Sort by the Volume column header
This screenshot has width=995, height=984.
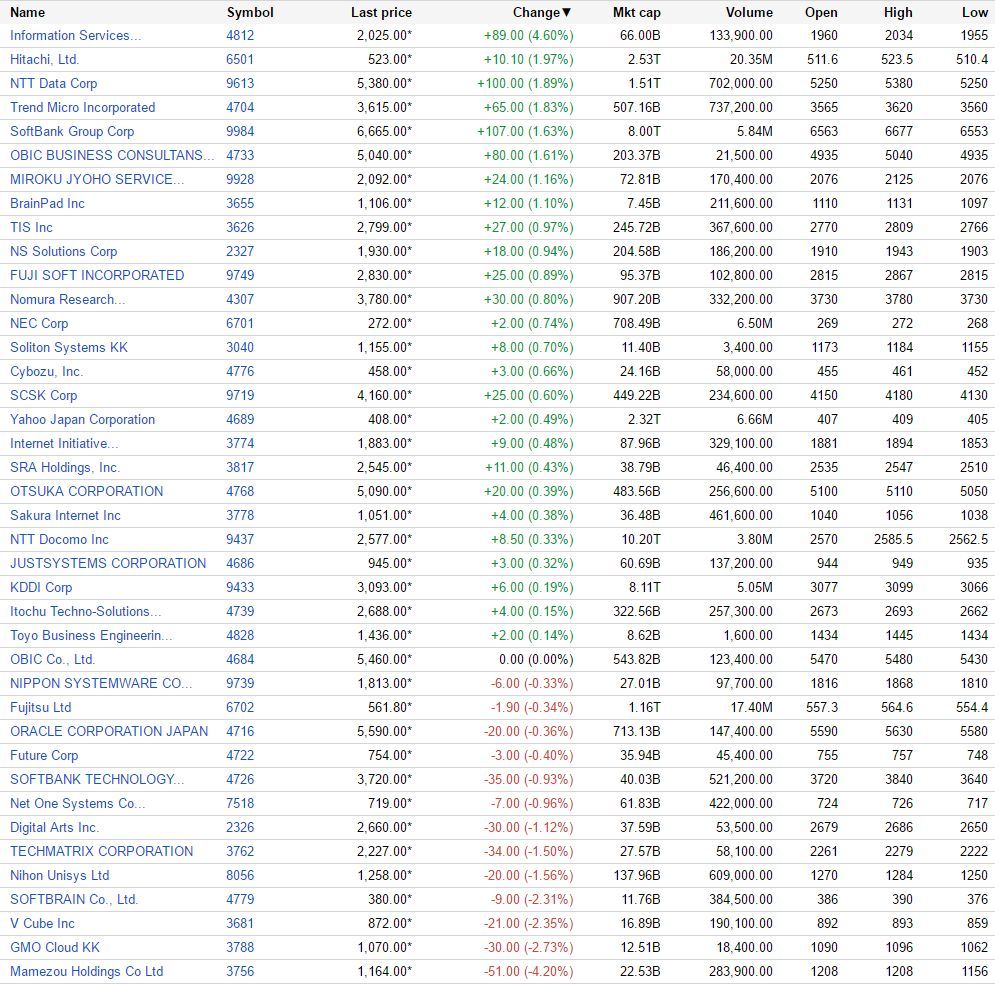(x=749, y=12)
